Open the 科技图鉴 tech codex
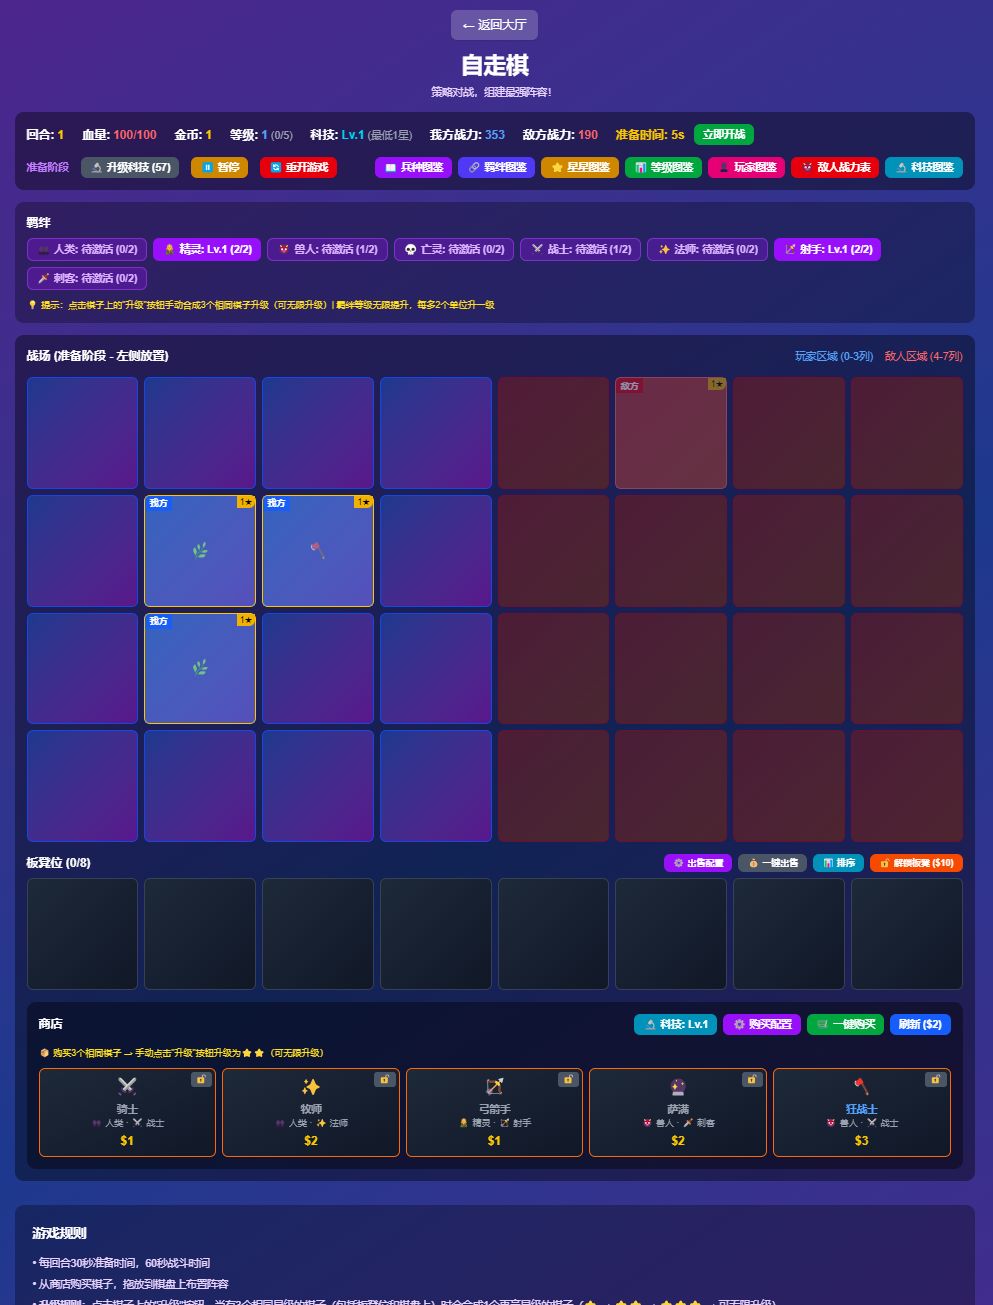 coord(924,167)
